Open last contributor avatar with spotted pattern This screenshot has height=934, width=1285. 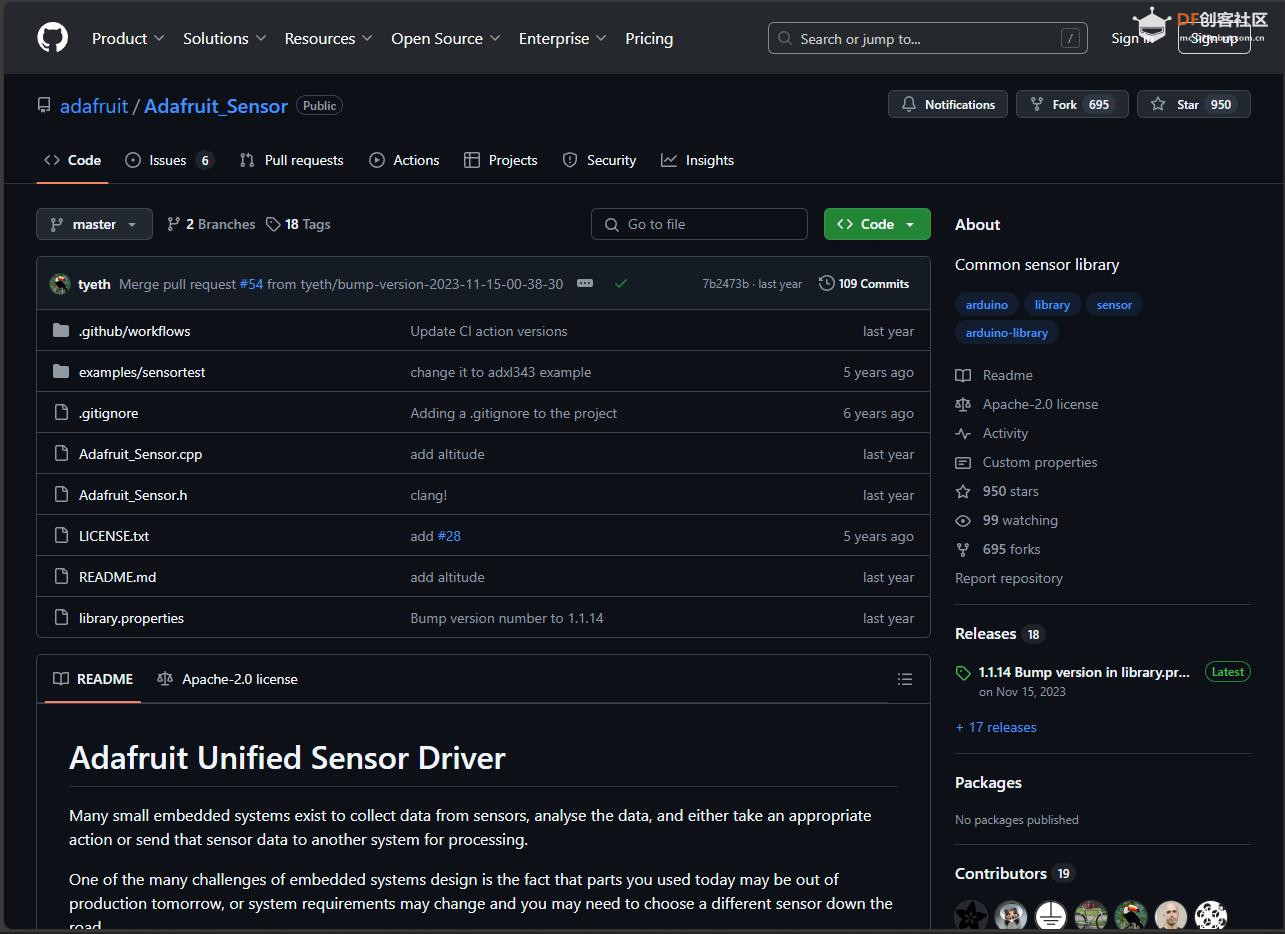[1211, 916]
